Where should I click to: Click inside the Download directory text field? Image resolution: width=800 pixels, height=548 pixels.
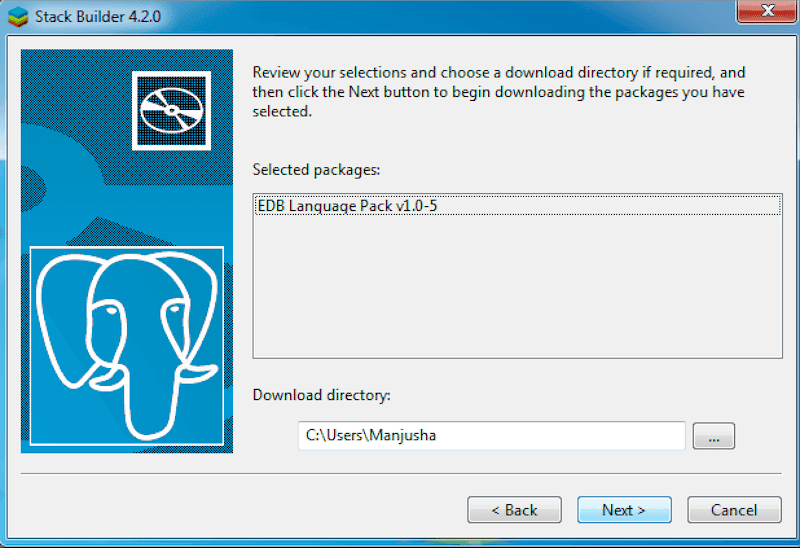pyautogui.click(x=490, y=436)
